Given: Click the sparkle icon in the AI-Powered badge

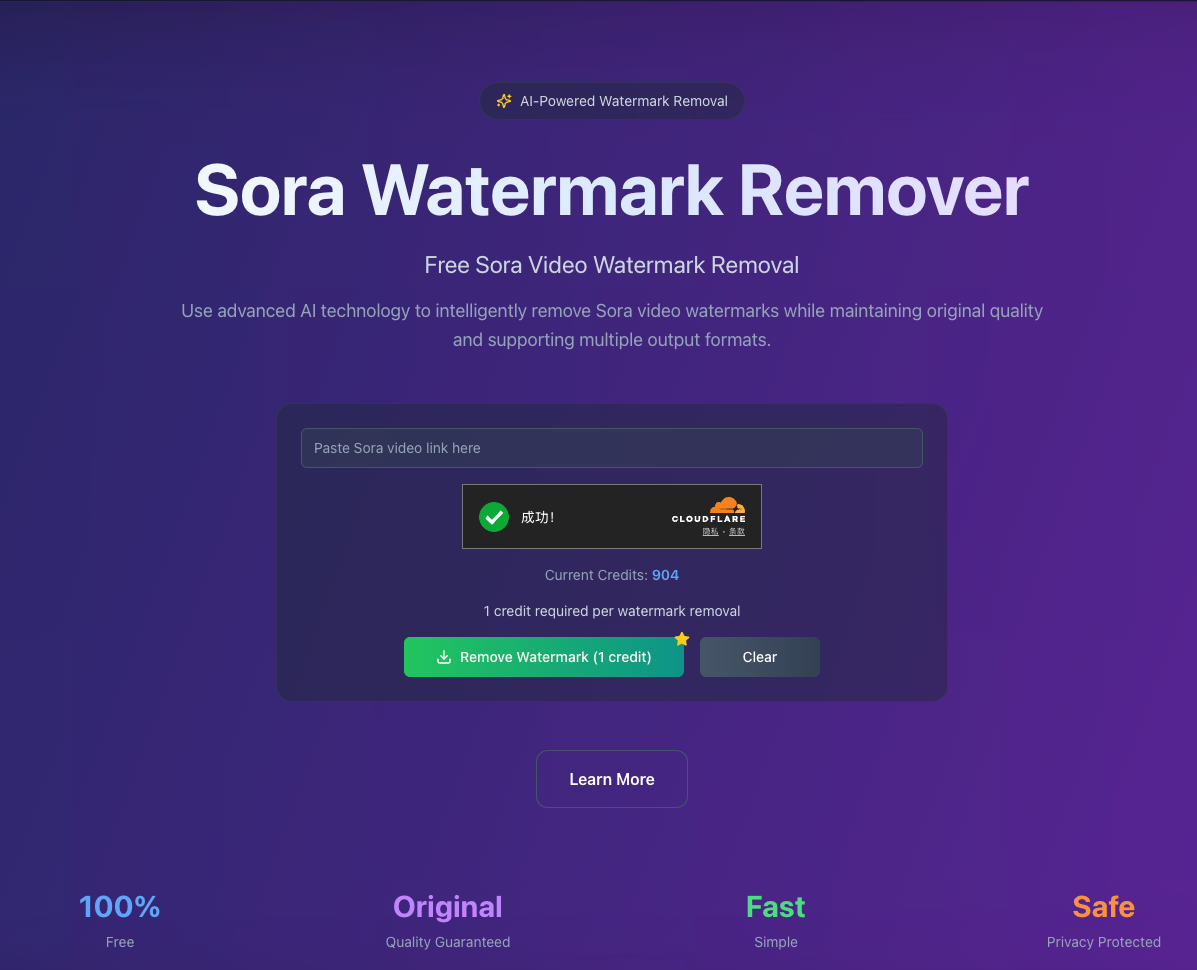Looking at the screenshot, I should [504, 100].
